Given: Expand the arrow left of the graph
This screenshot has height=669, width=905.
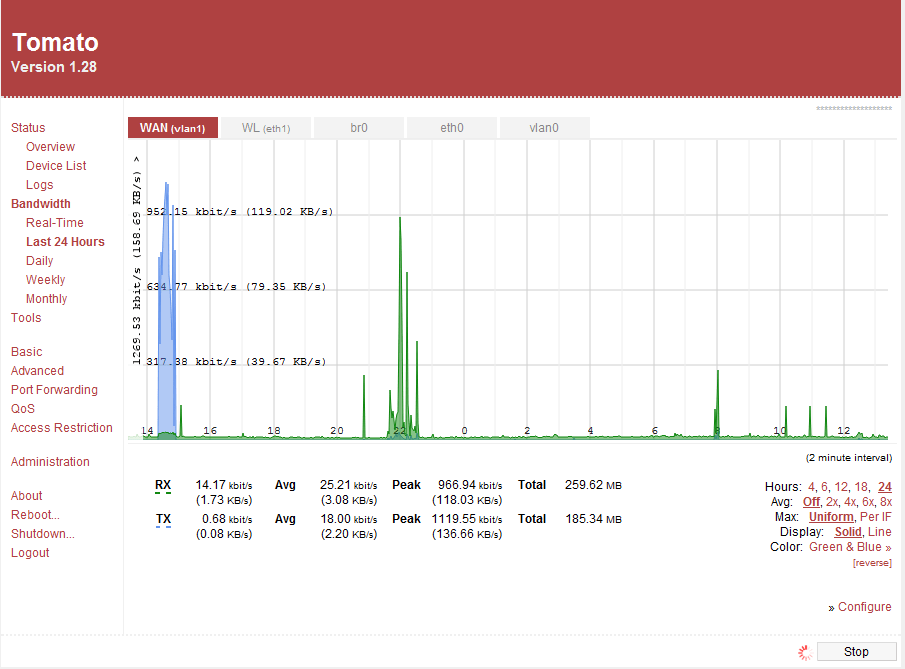Looking at the screenshot, I should 136,157.
